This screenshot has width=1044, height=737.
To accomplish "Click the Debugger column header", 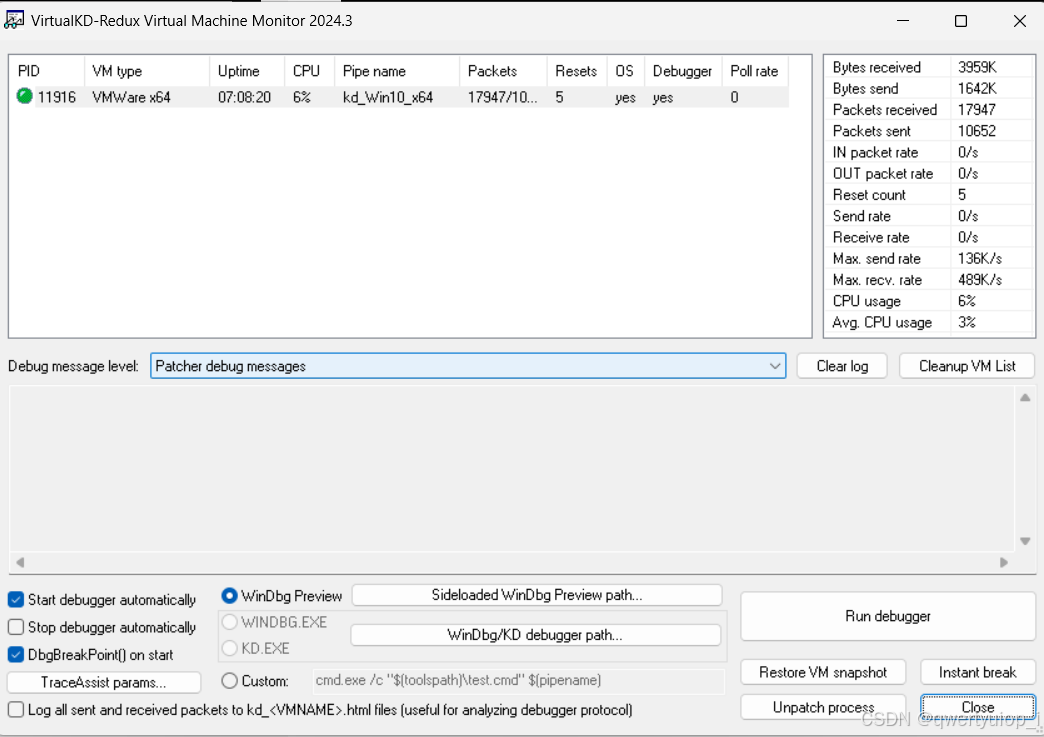I will coord(683,71).
